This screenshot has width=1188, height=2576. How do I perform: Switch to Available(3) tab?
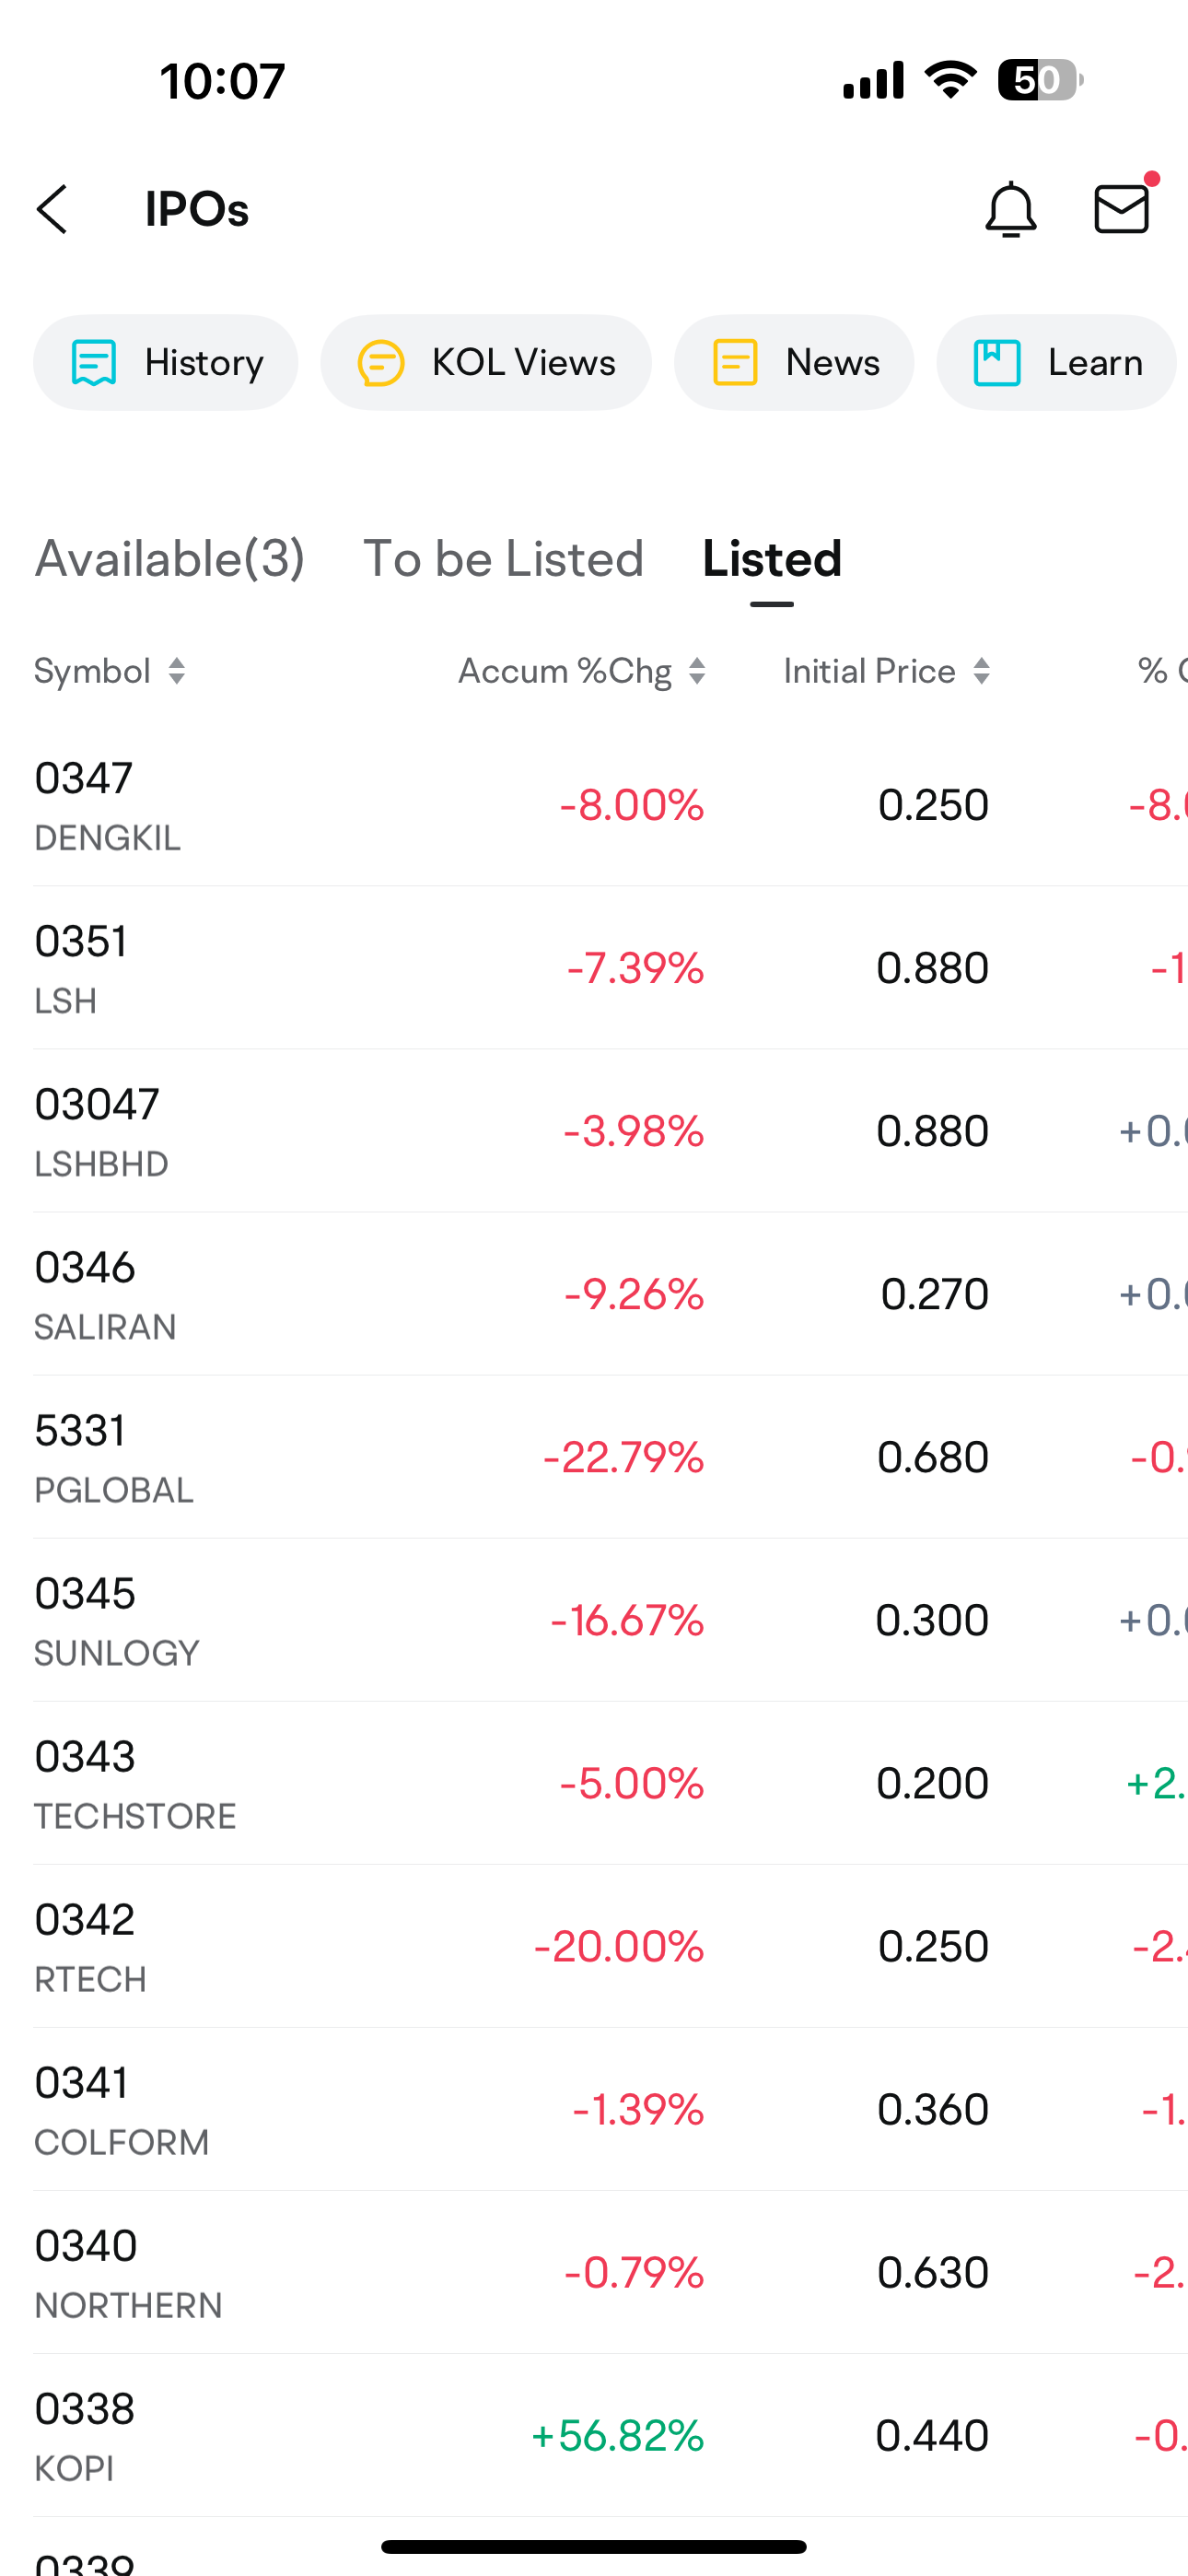170,558
